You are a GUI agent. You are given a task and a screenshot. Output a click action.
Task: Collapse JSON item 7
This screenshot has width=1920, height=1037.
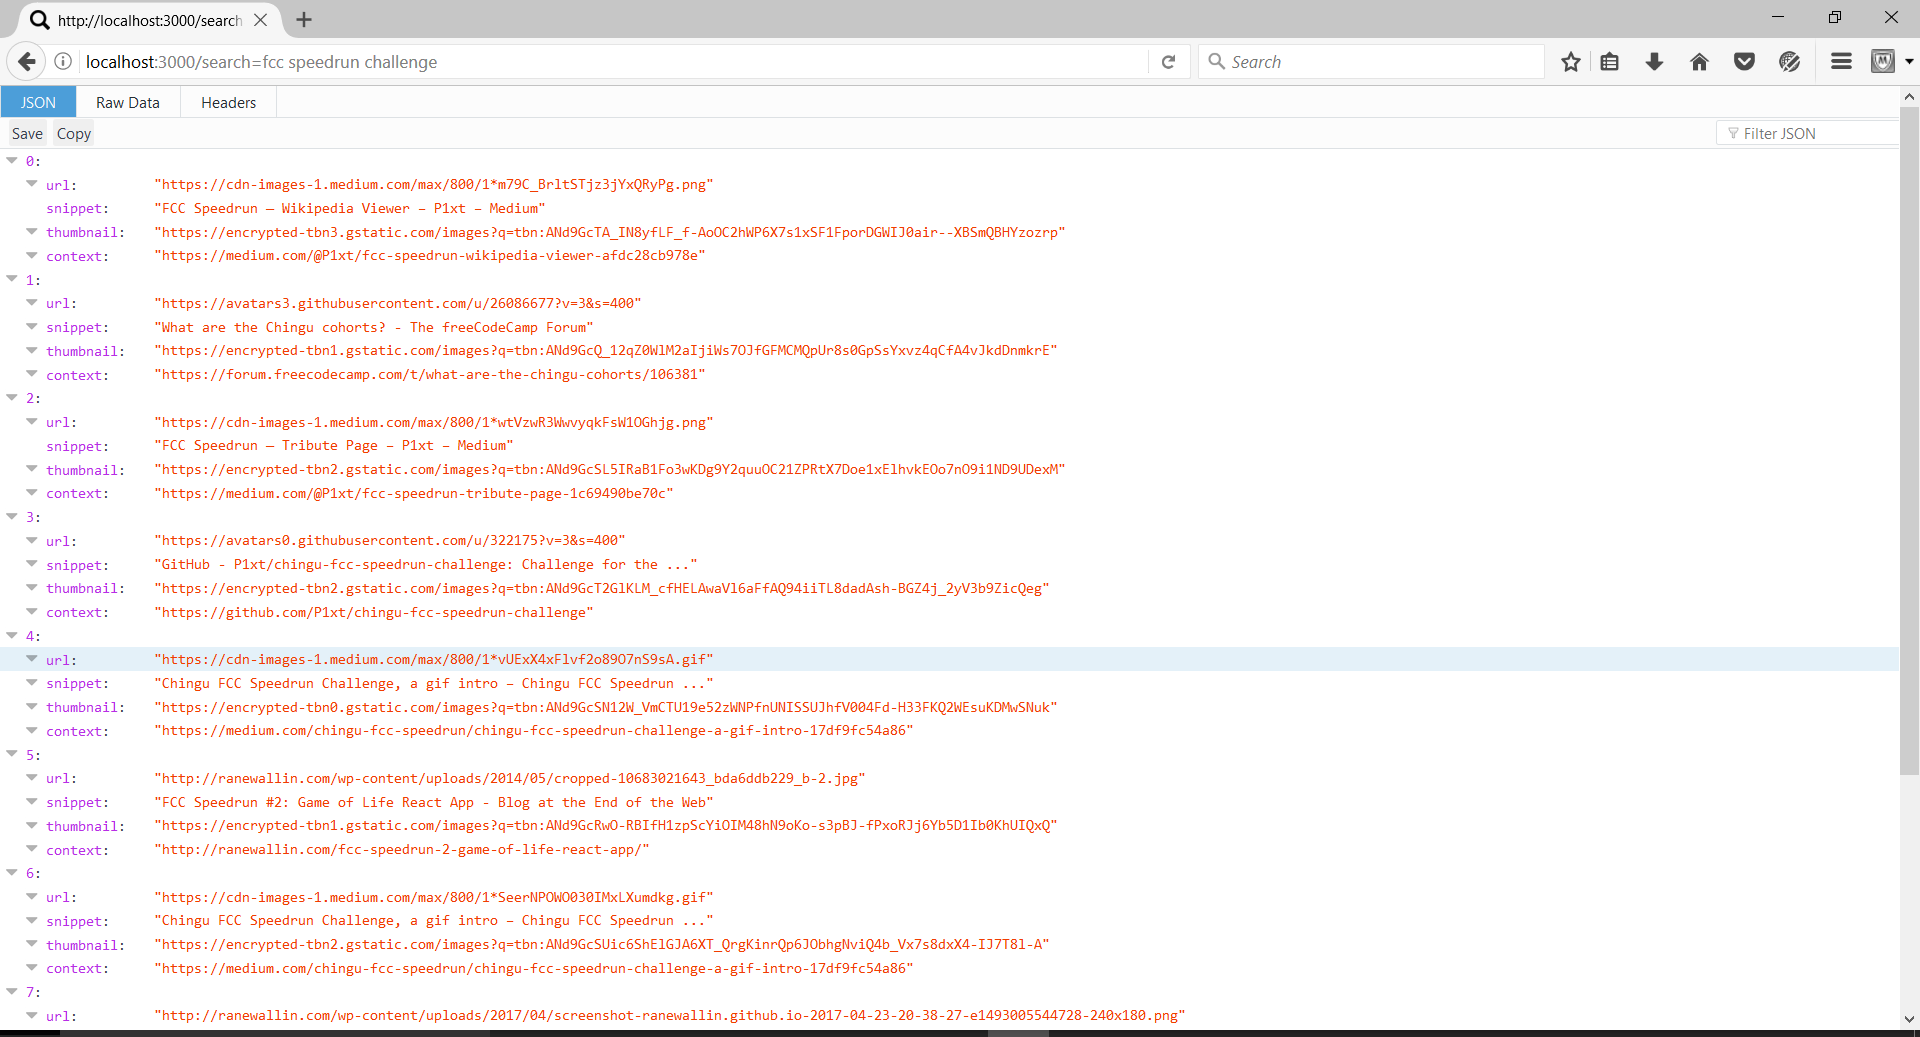pyautogui.click(x=12, y=992)
